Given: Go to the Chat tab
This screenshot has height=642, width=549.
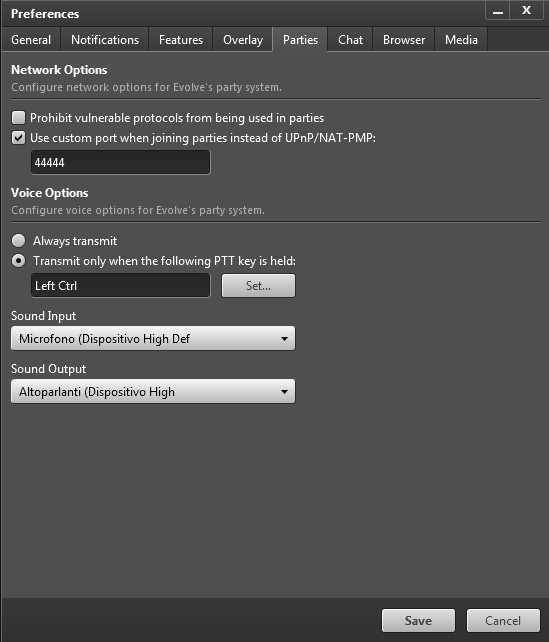Looking at the screenshot, I should [350, 40].
